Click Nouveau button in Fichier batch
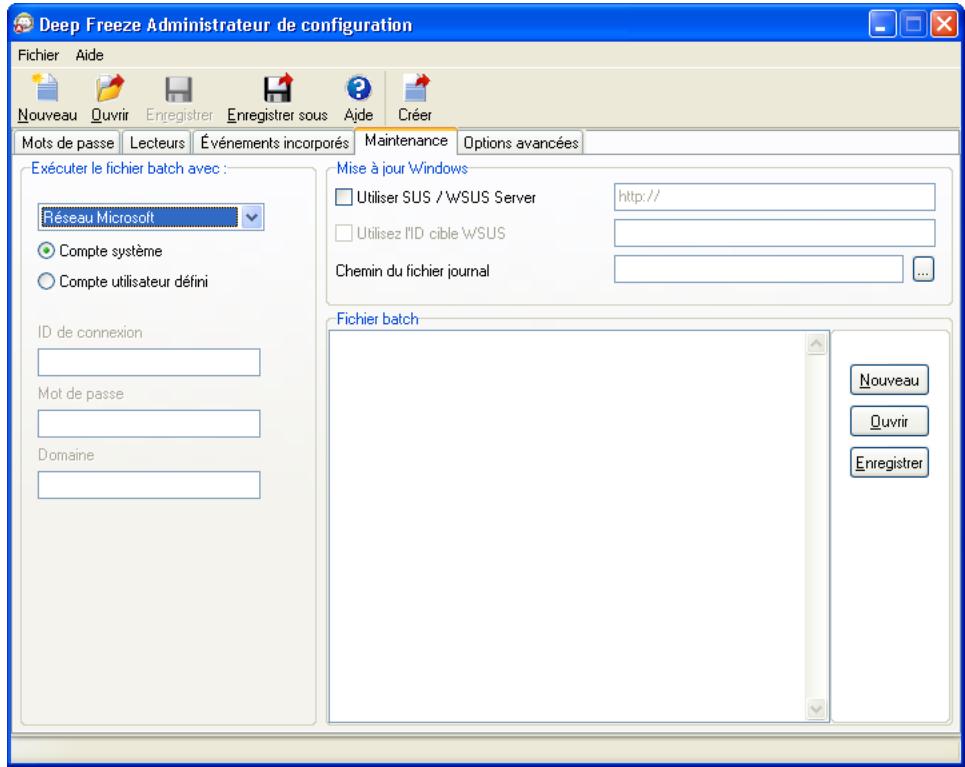Image resolution: width=965 pixels, height=767 pixels. click(x=889, y=380)
